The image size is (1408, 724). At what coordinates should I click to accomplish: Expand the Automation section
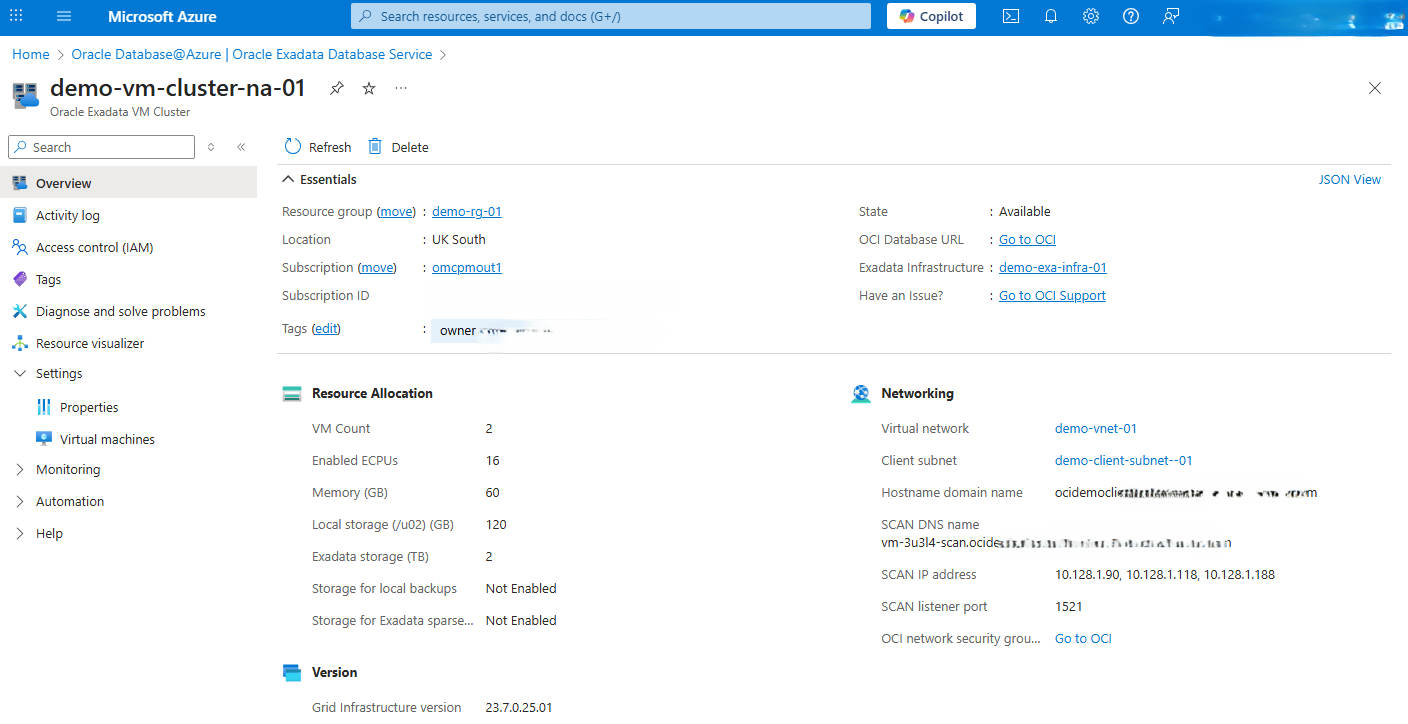point(72,501)
